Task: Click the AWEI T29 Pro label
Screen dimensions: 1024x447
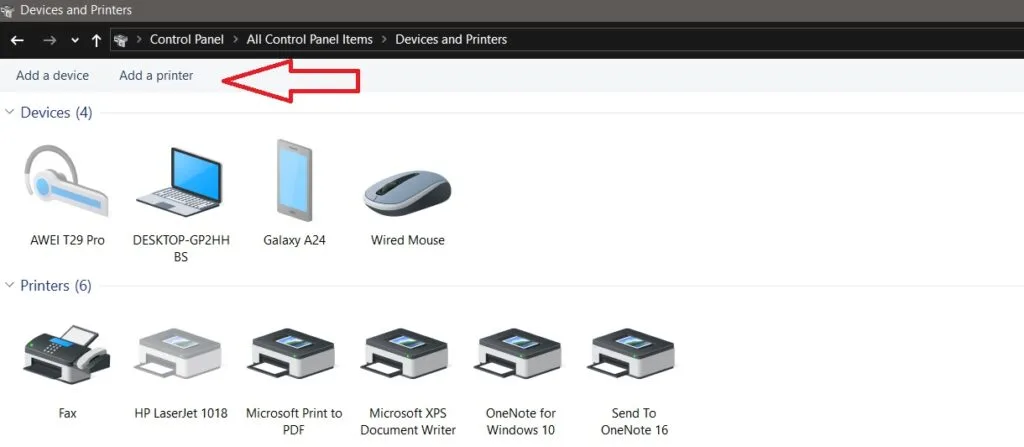Action: point(67,240)
